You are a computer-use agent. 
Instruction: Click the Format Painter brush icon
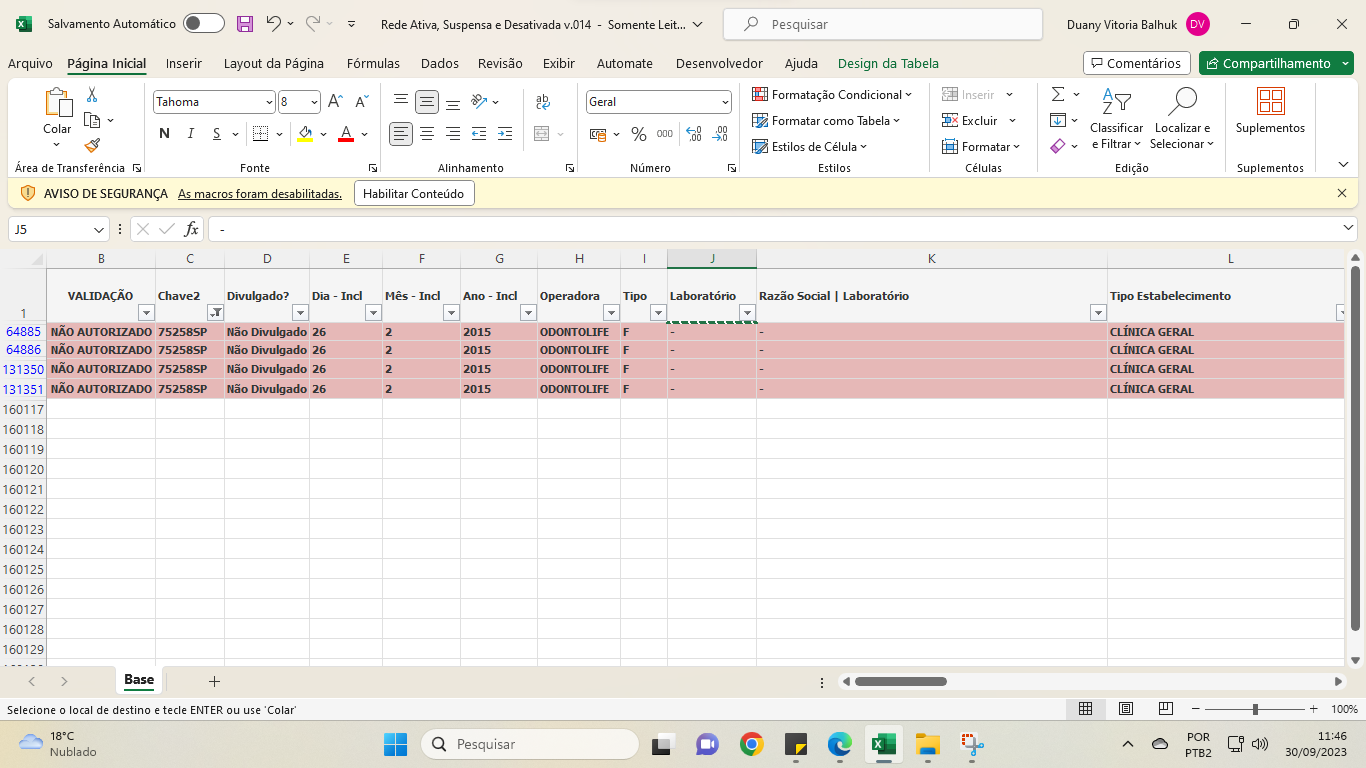[x=92, y=145]
